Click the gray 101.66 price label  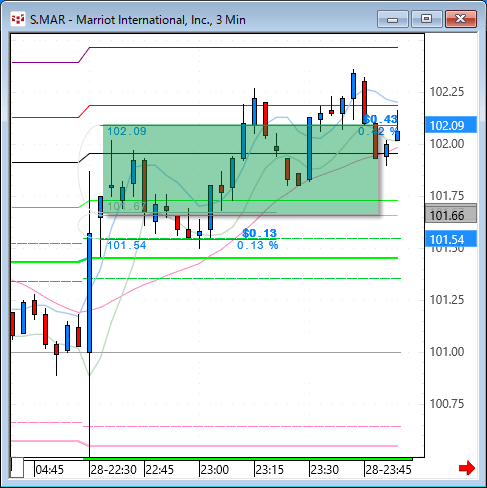tap(451, 215)
